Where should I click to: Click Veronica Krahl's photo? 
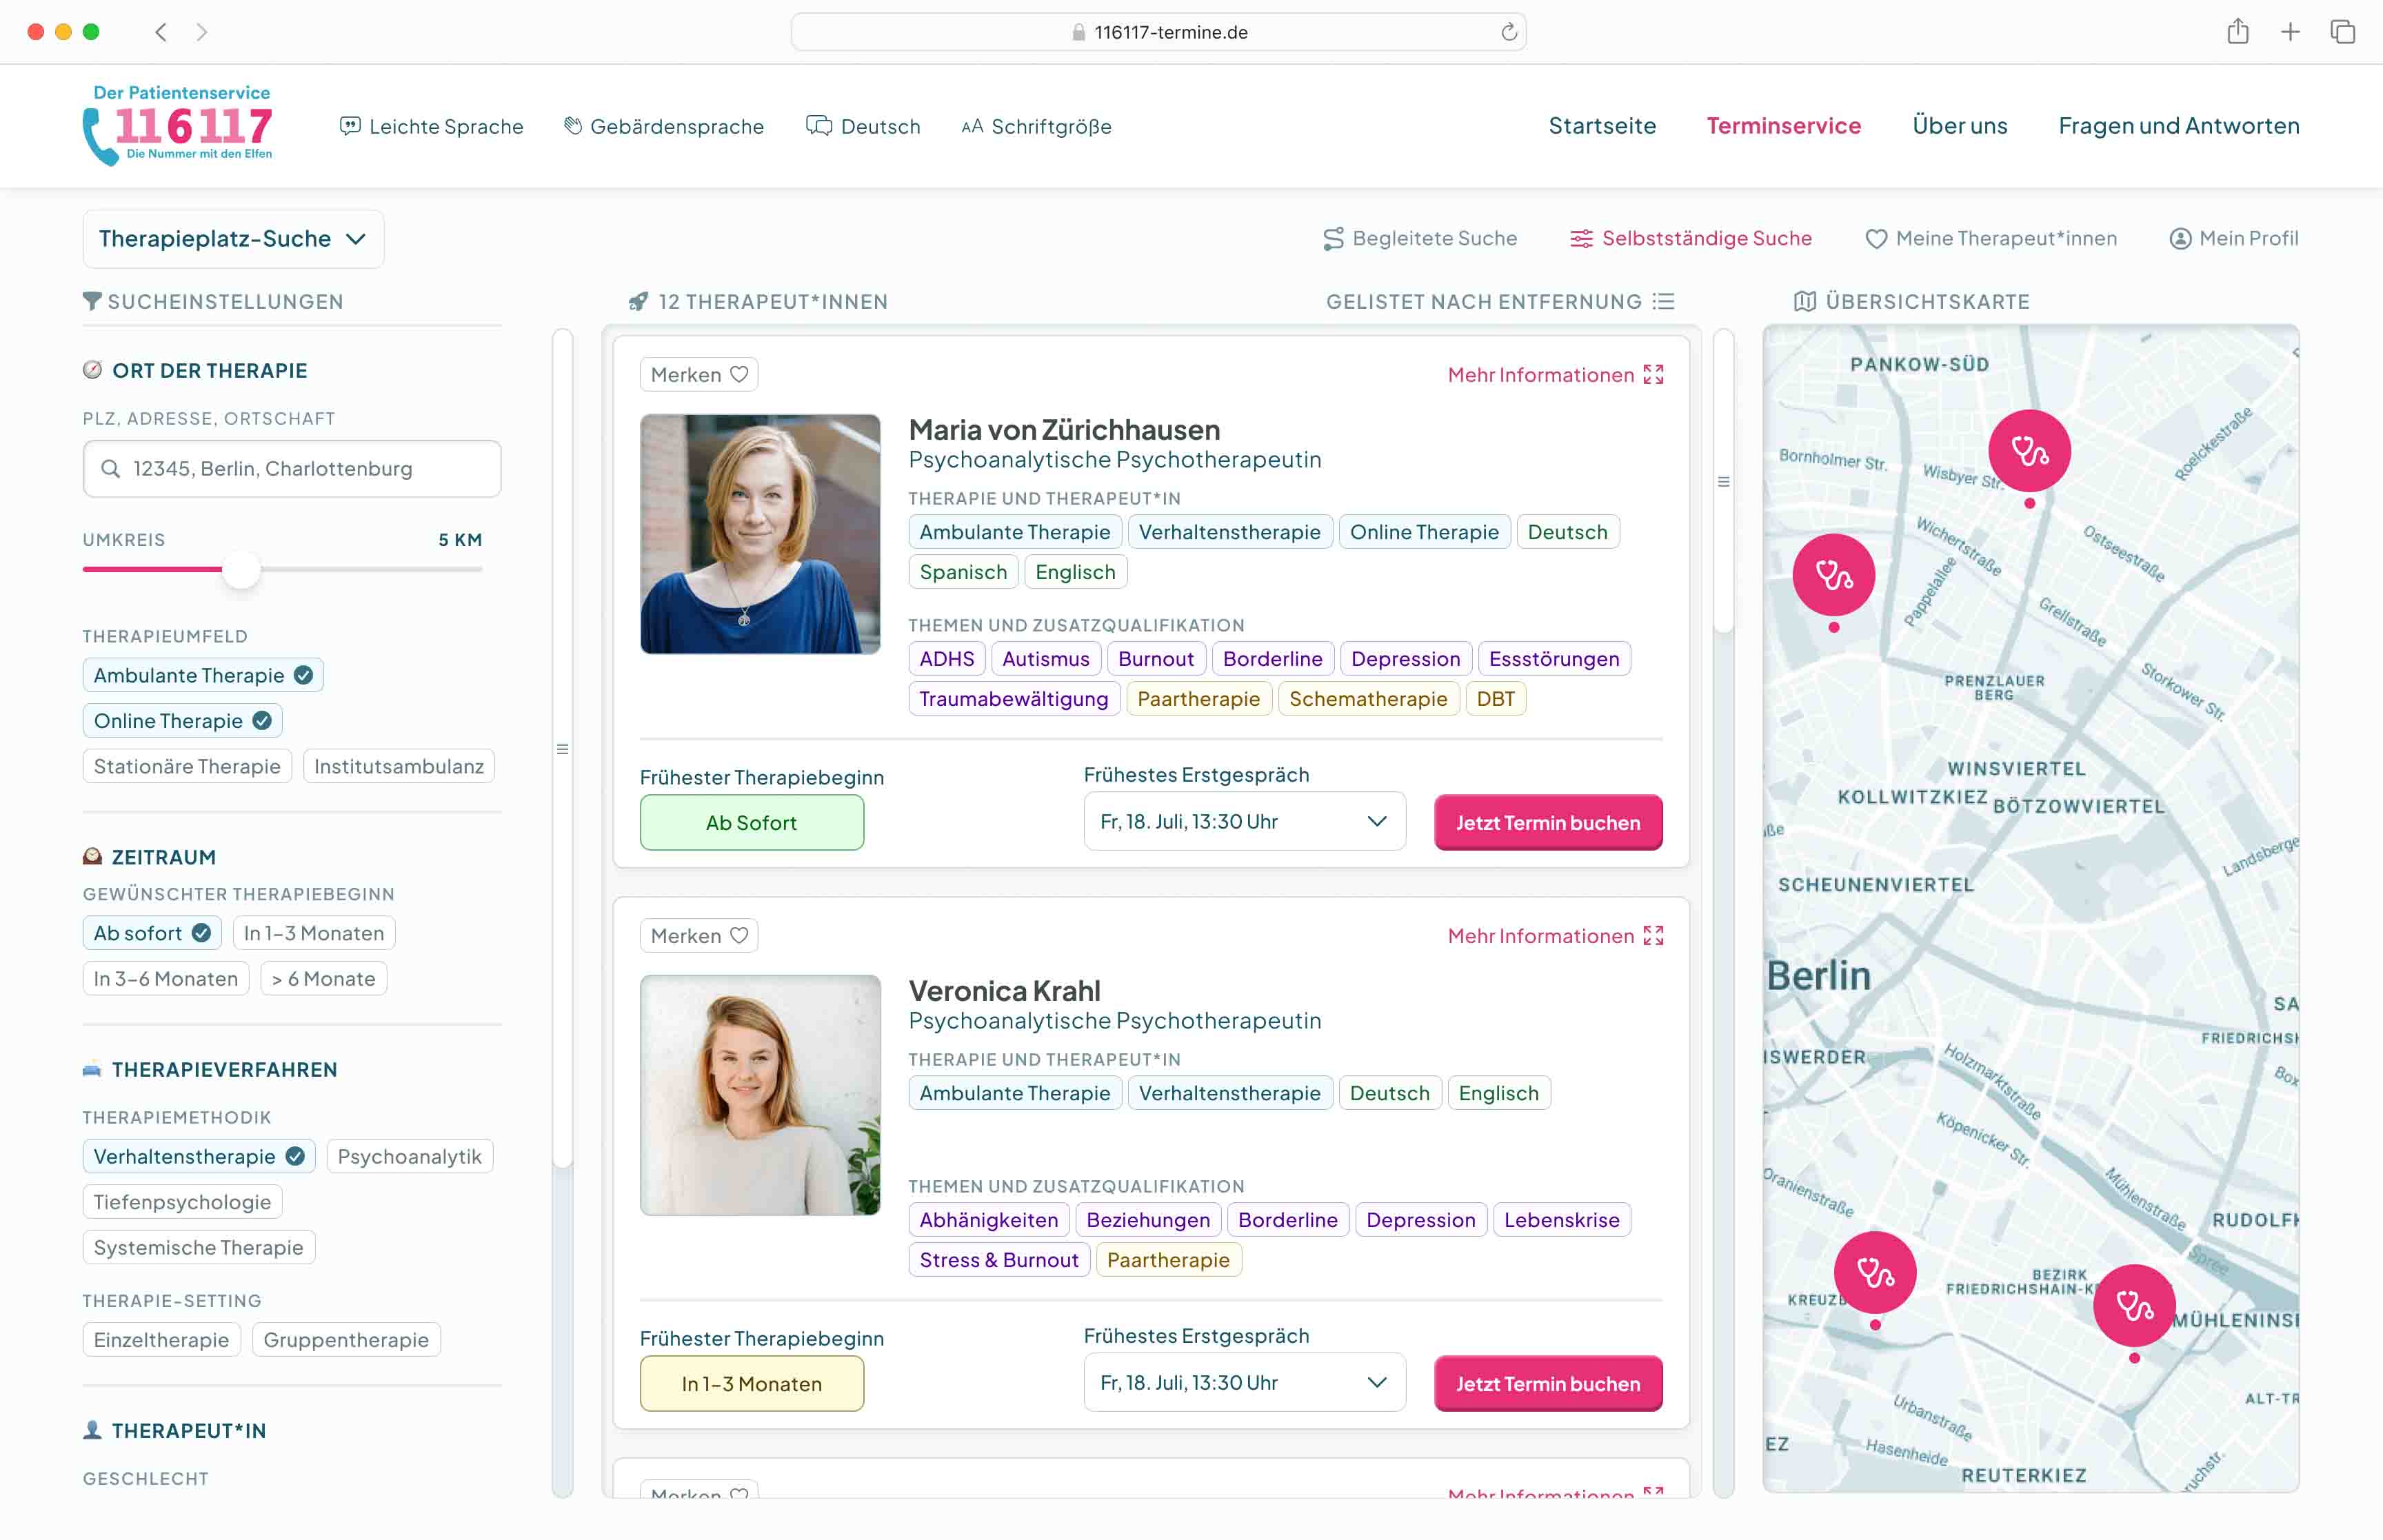coord(760,1095)
